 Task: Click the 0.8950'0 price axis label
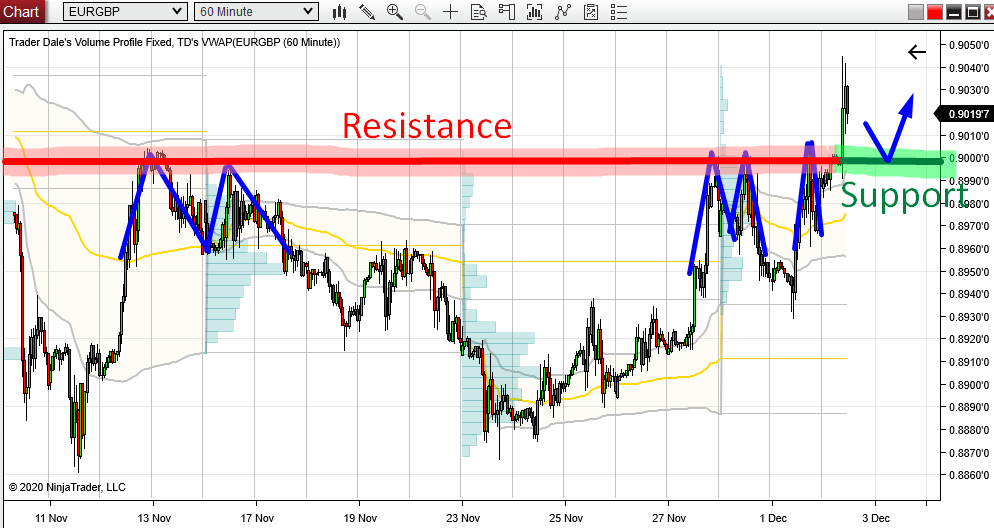tap(968, 272)
